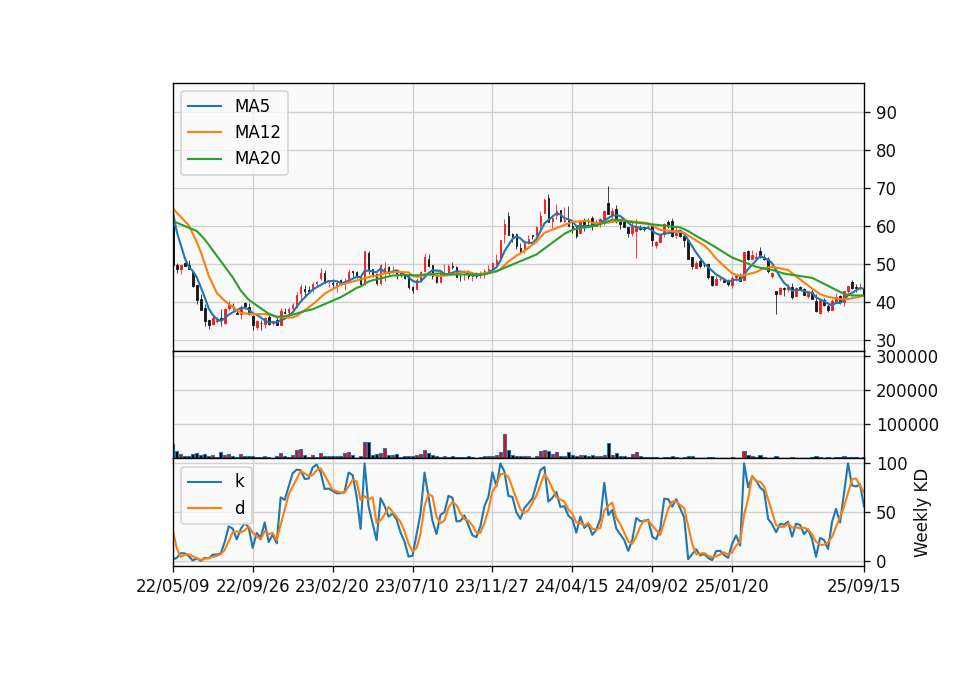Click the Weekly KD axis title
The height and width of the screenshot is (690, 960).
pyautogui.click(x=921, y=513)
